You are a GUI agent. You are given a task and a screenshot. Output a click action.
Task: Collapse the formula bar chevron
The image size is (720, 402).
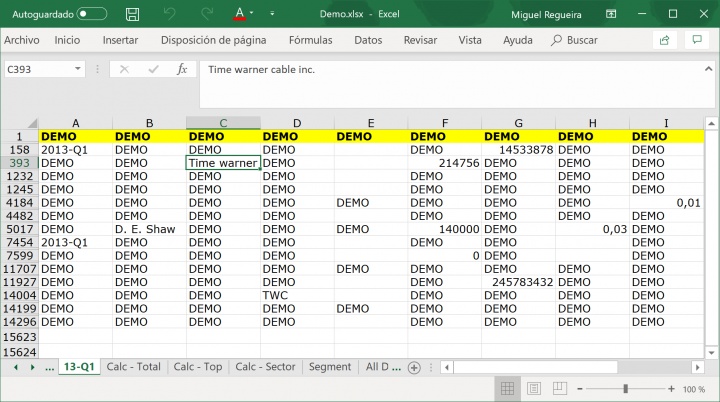point(709,69)
